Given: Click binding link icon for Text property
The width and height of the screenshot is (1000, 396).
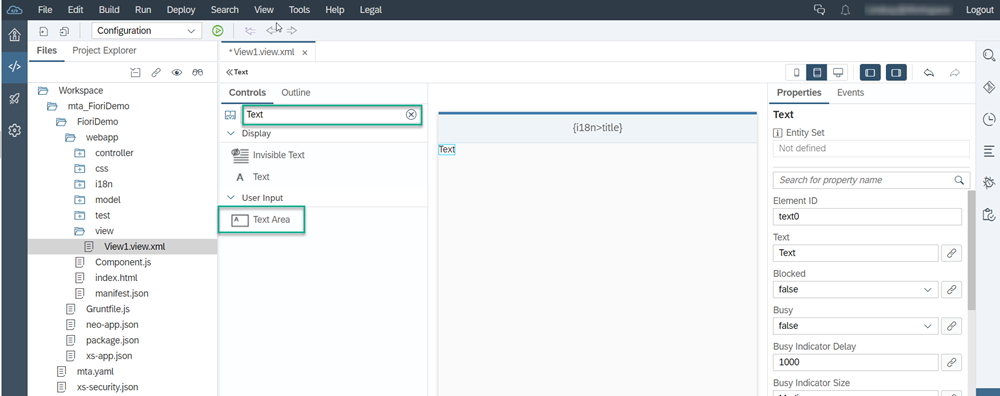Looking at the screenshot, I should [x=951, y=253].
